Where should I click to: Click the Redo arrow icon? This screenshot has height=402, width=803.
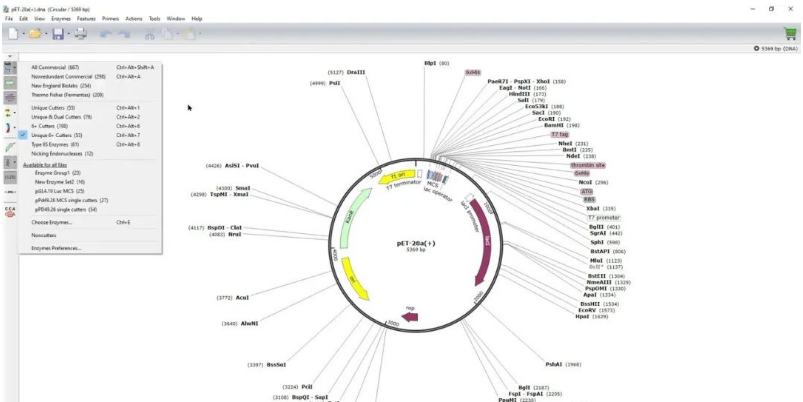tap(124, 34)
